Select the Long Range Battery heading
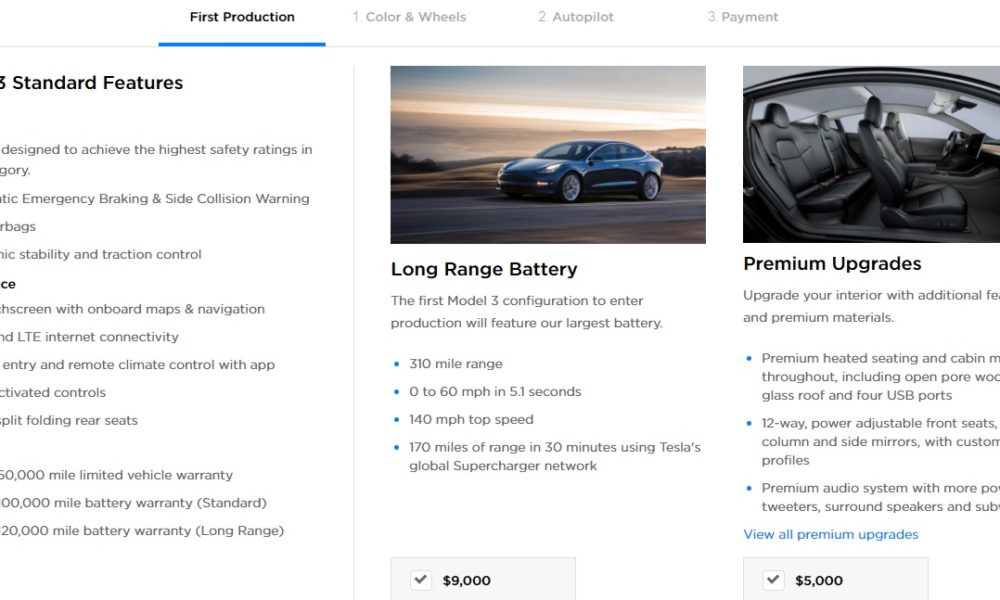 [x=484, y=269]
